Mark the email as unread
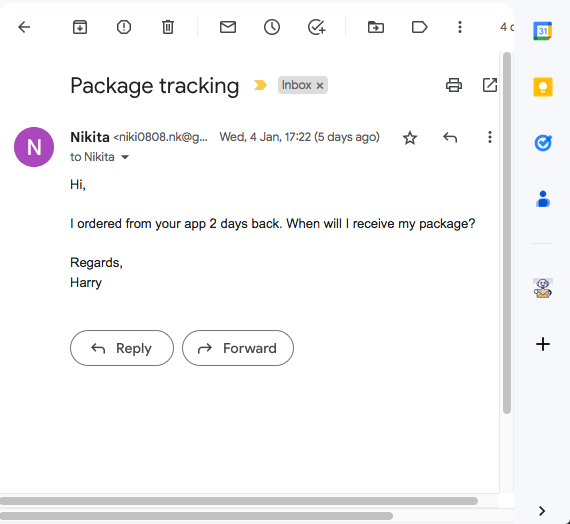 click(x=228, y=27)
